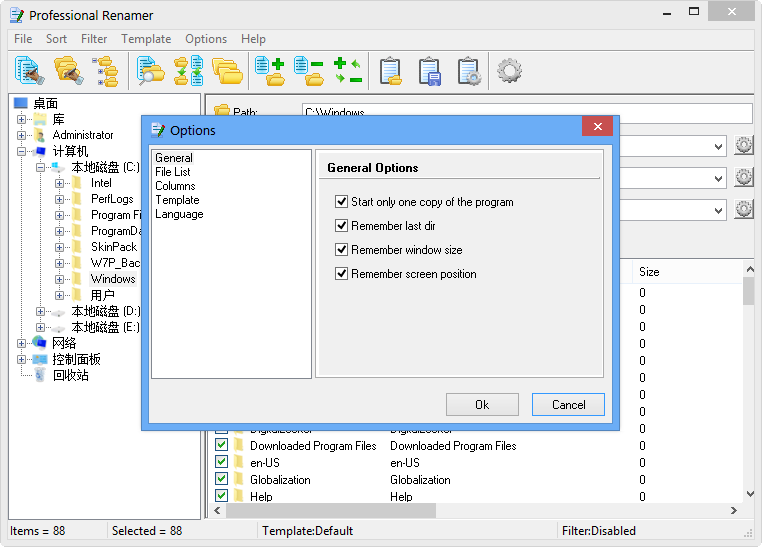Uncheck the Help folder row checkbox

(x=222, y=496)
